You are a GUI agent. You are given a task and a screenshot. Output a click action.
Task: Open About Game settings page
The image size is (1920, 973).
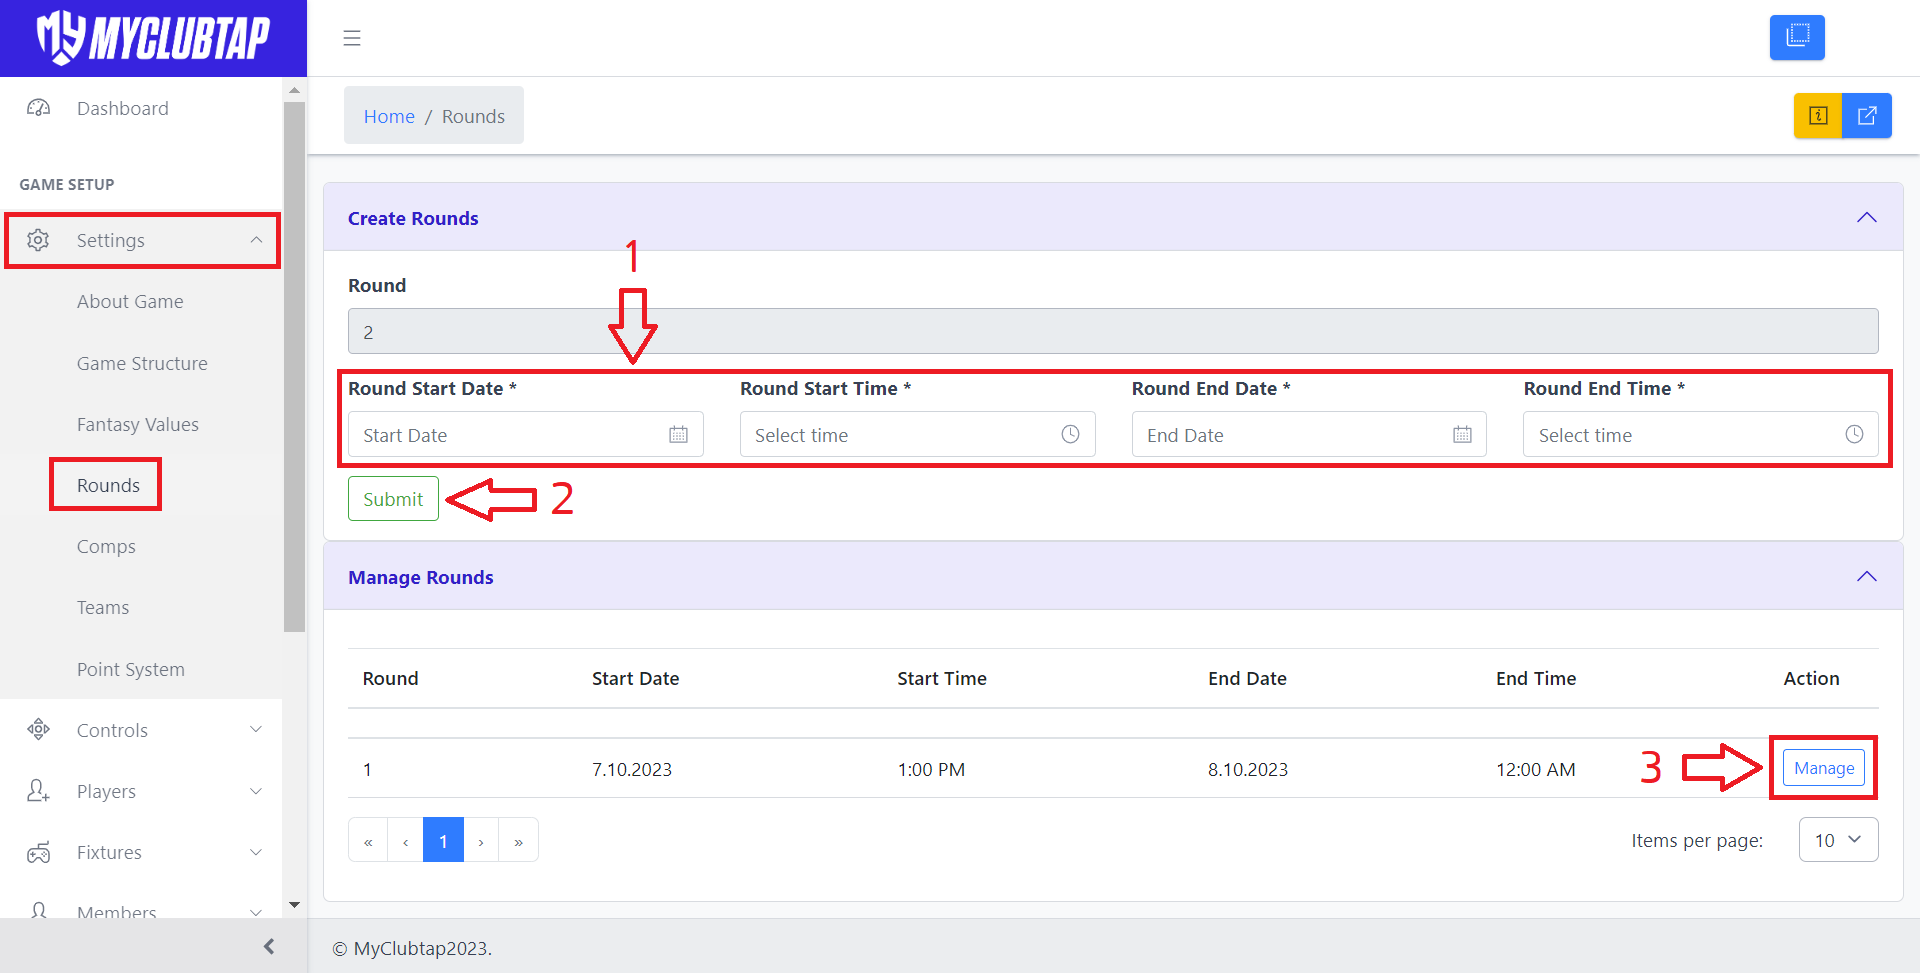click(130, 302)
